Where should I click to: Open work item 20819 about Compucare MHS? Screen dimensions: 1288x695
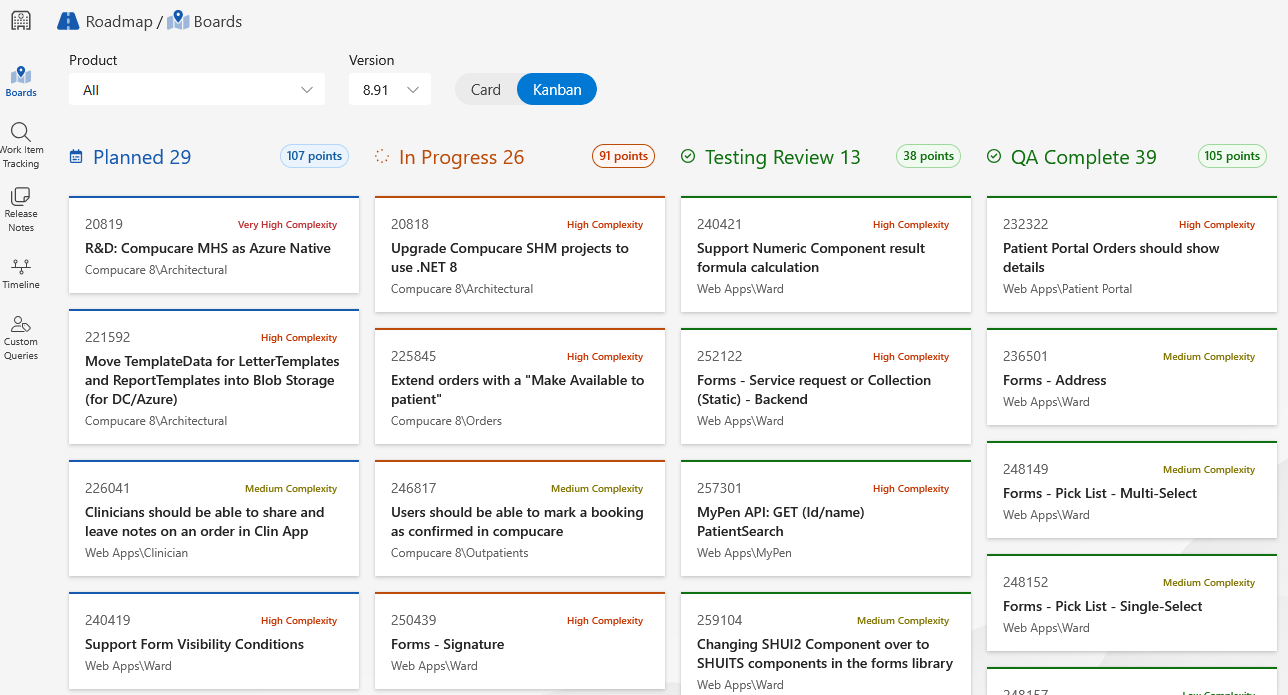pyautogui.click(x=213, y=248)
